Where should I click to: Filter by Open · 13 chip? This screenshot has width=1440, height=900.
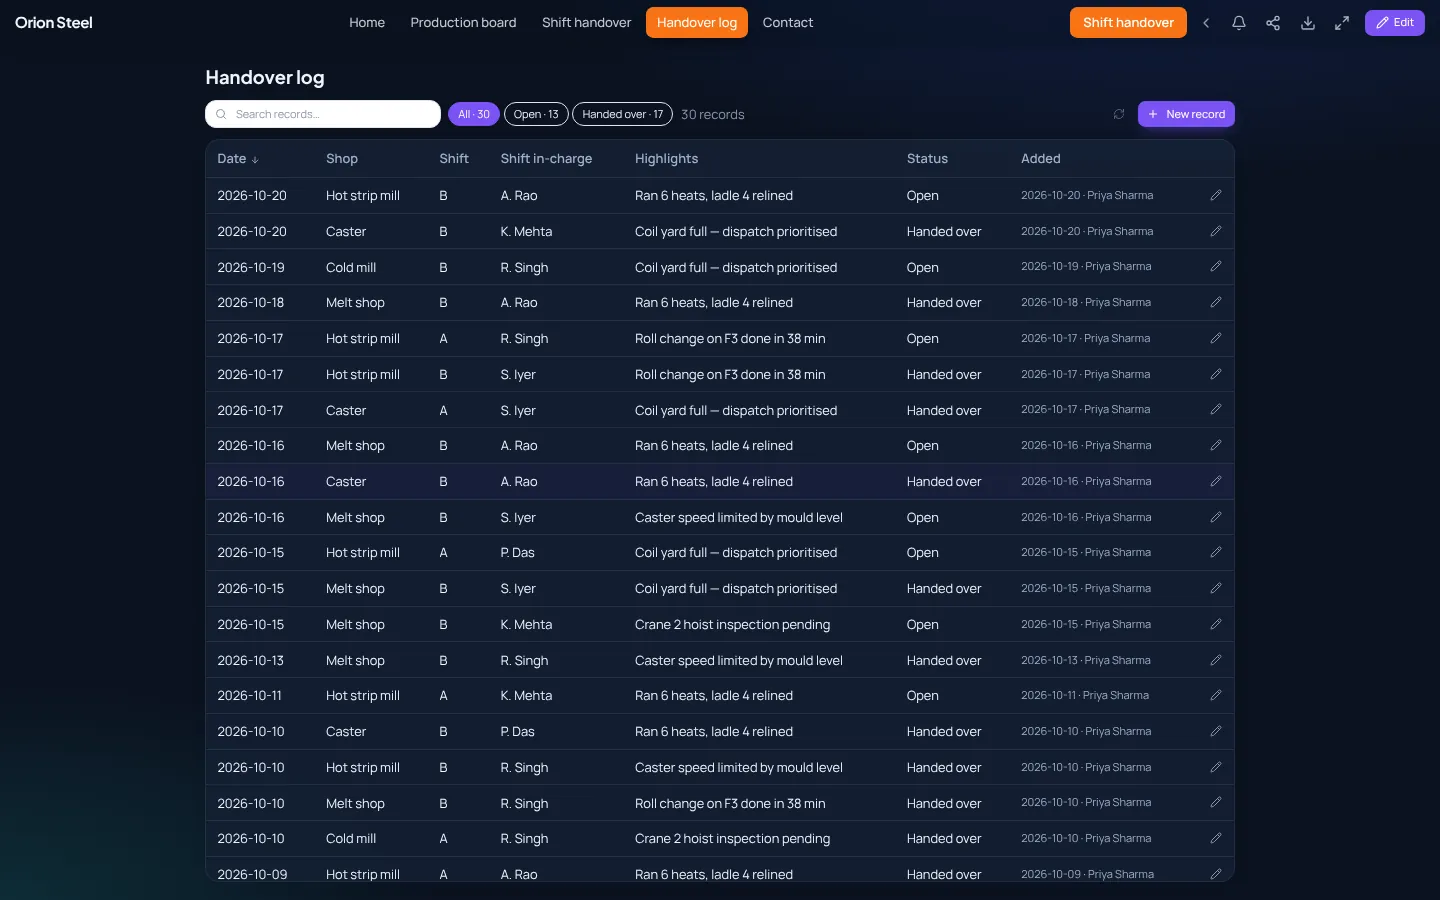click(x=536, y=114)
